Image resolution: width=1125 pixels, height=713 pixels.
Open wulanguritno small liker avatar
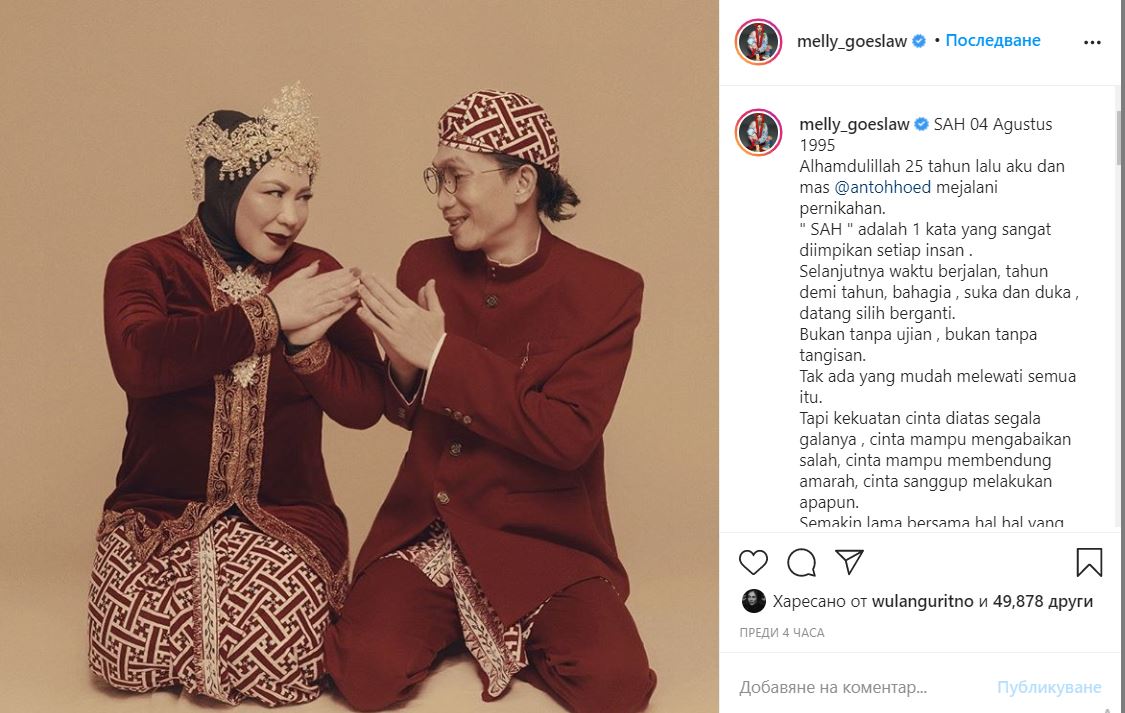(753, 601)
